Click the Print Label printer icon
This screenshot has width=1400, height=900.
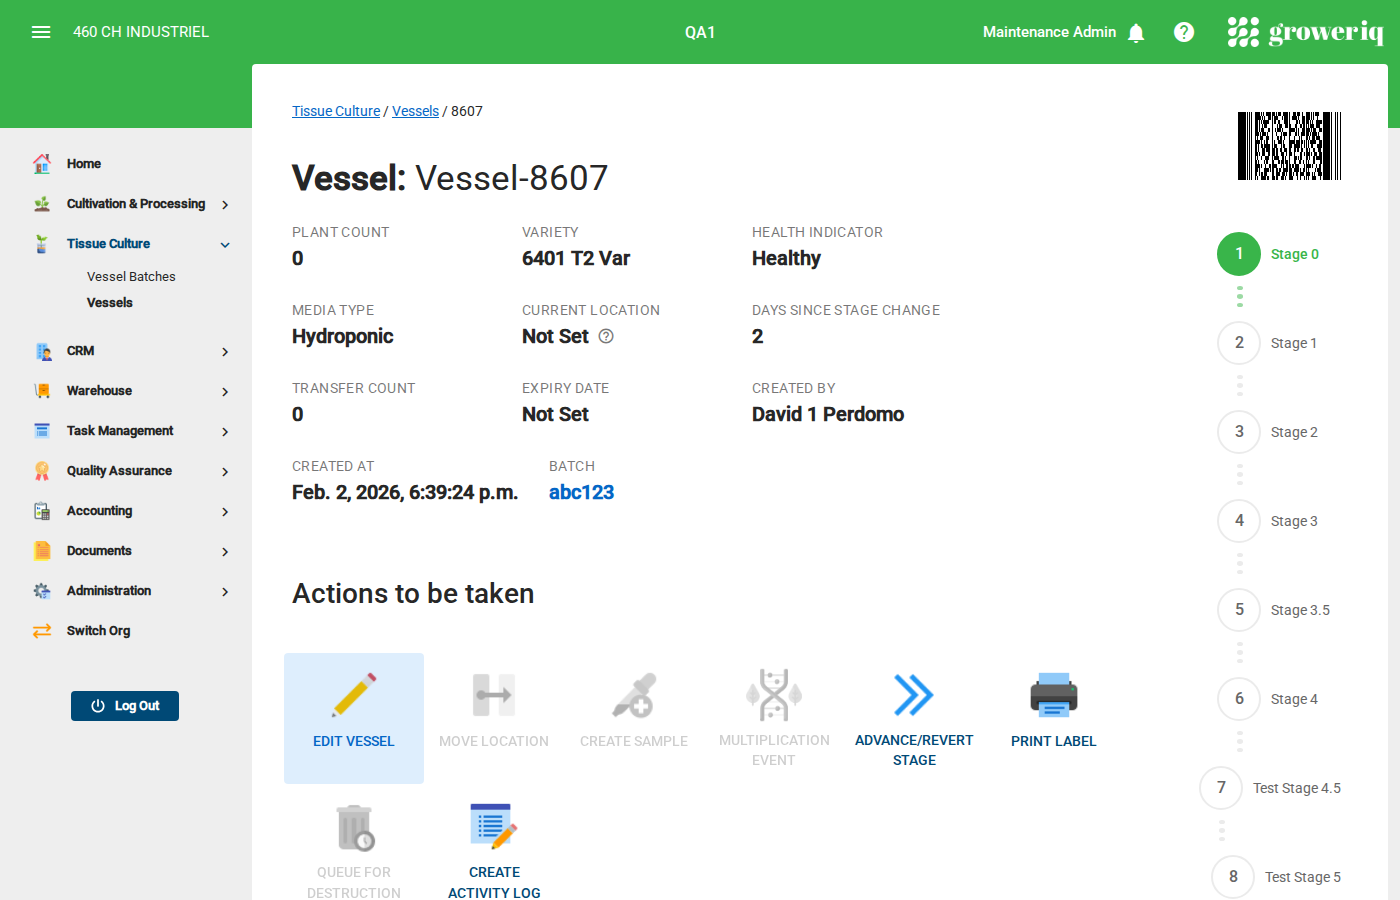1053,694
